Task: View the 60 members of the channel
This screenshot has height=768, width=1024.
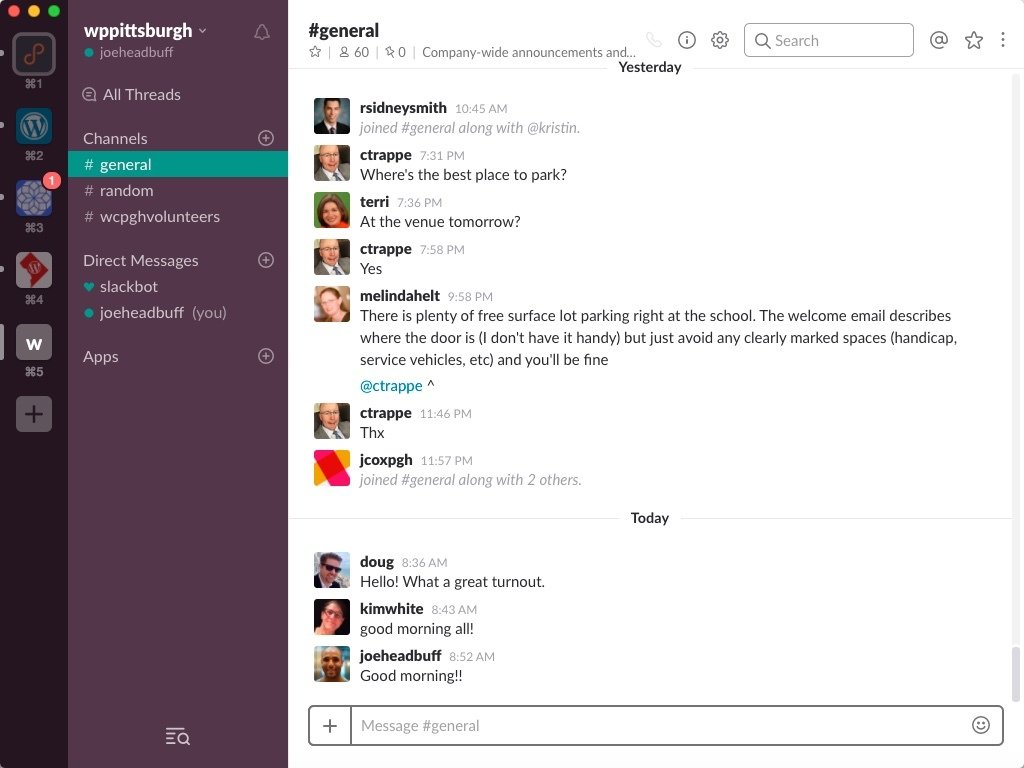Action: pyautogui.click(x=353, y=52)
